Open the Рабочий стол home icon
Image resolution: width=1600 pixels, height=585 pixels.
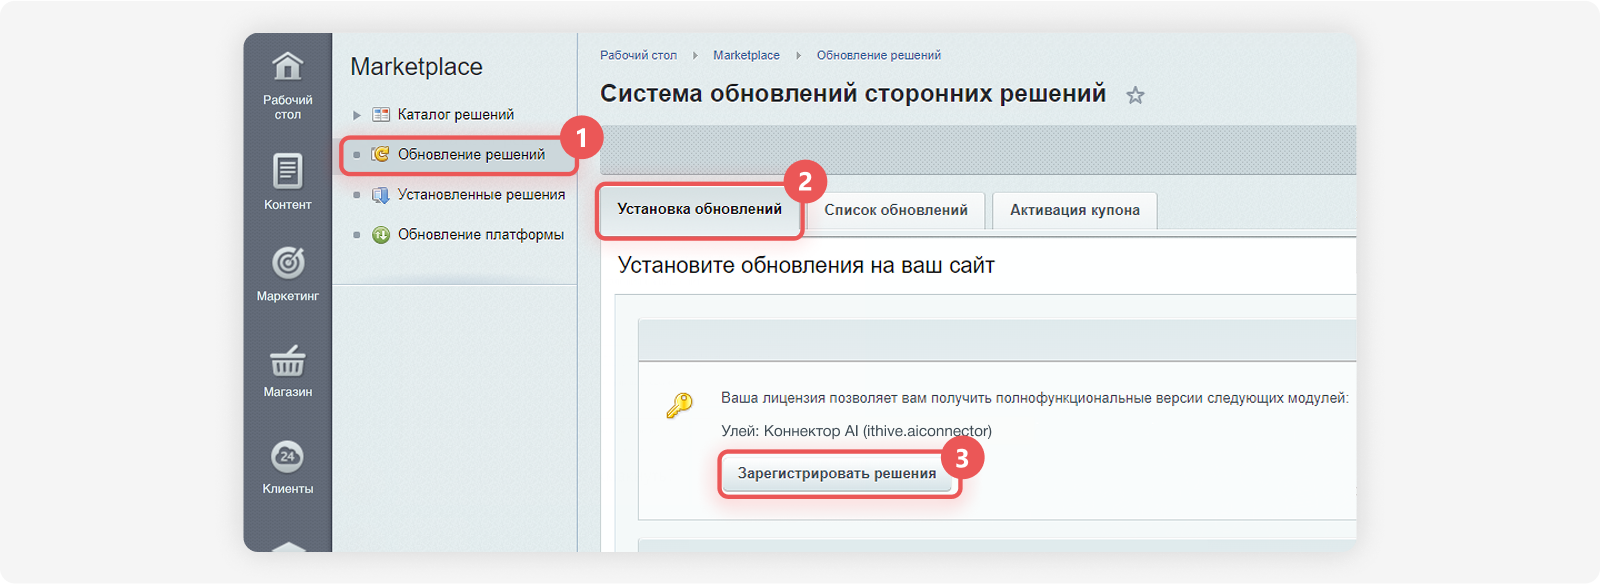tap(288, 66)
